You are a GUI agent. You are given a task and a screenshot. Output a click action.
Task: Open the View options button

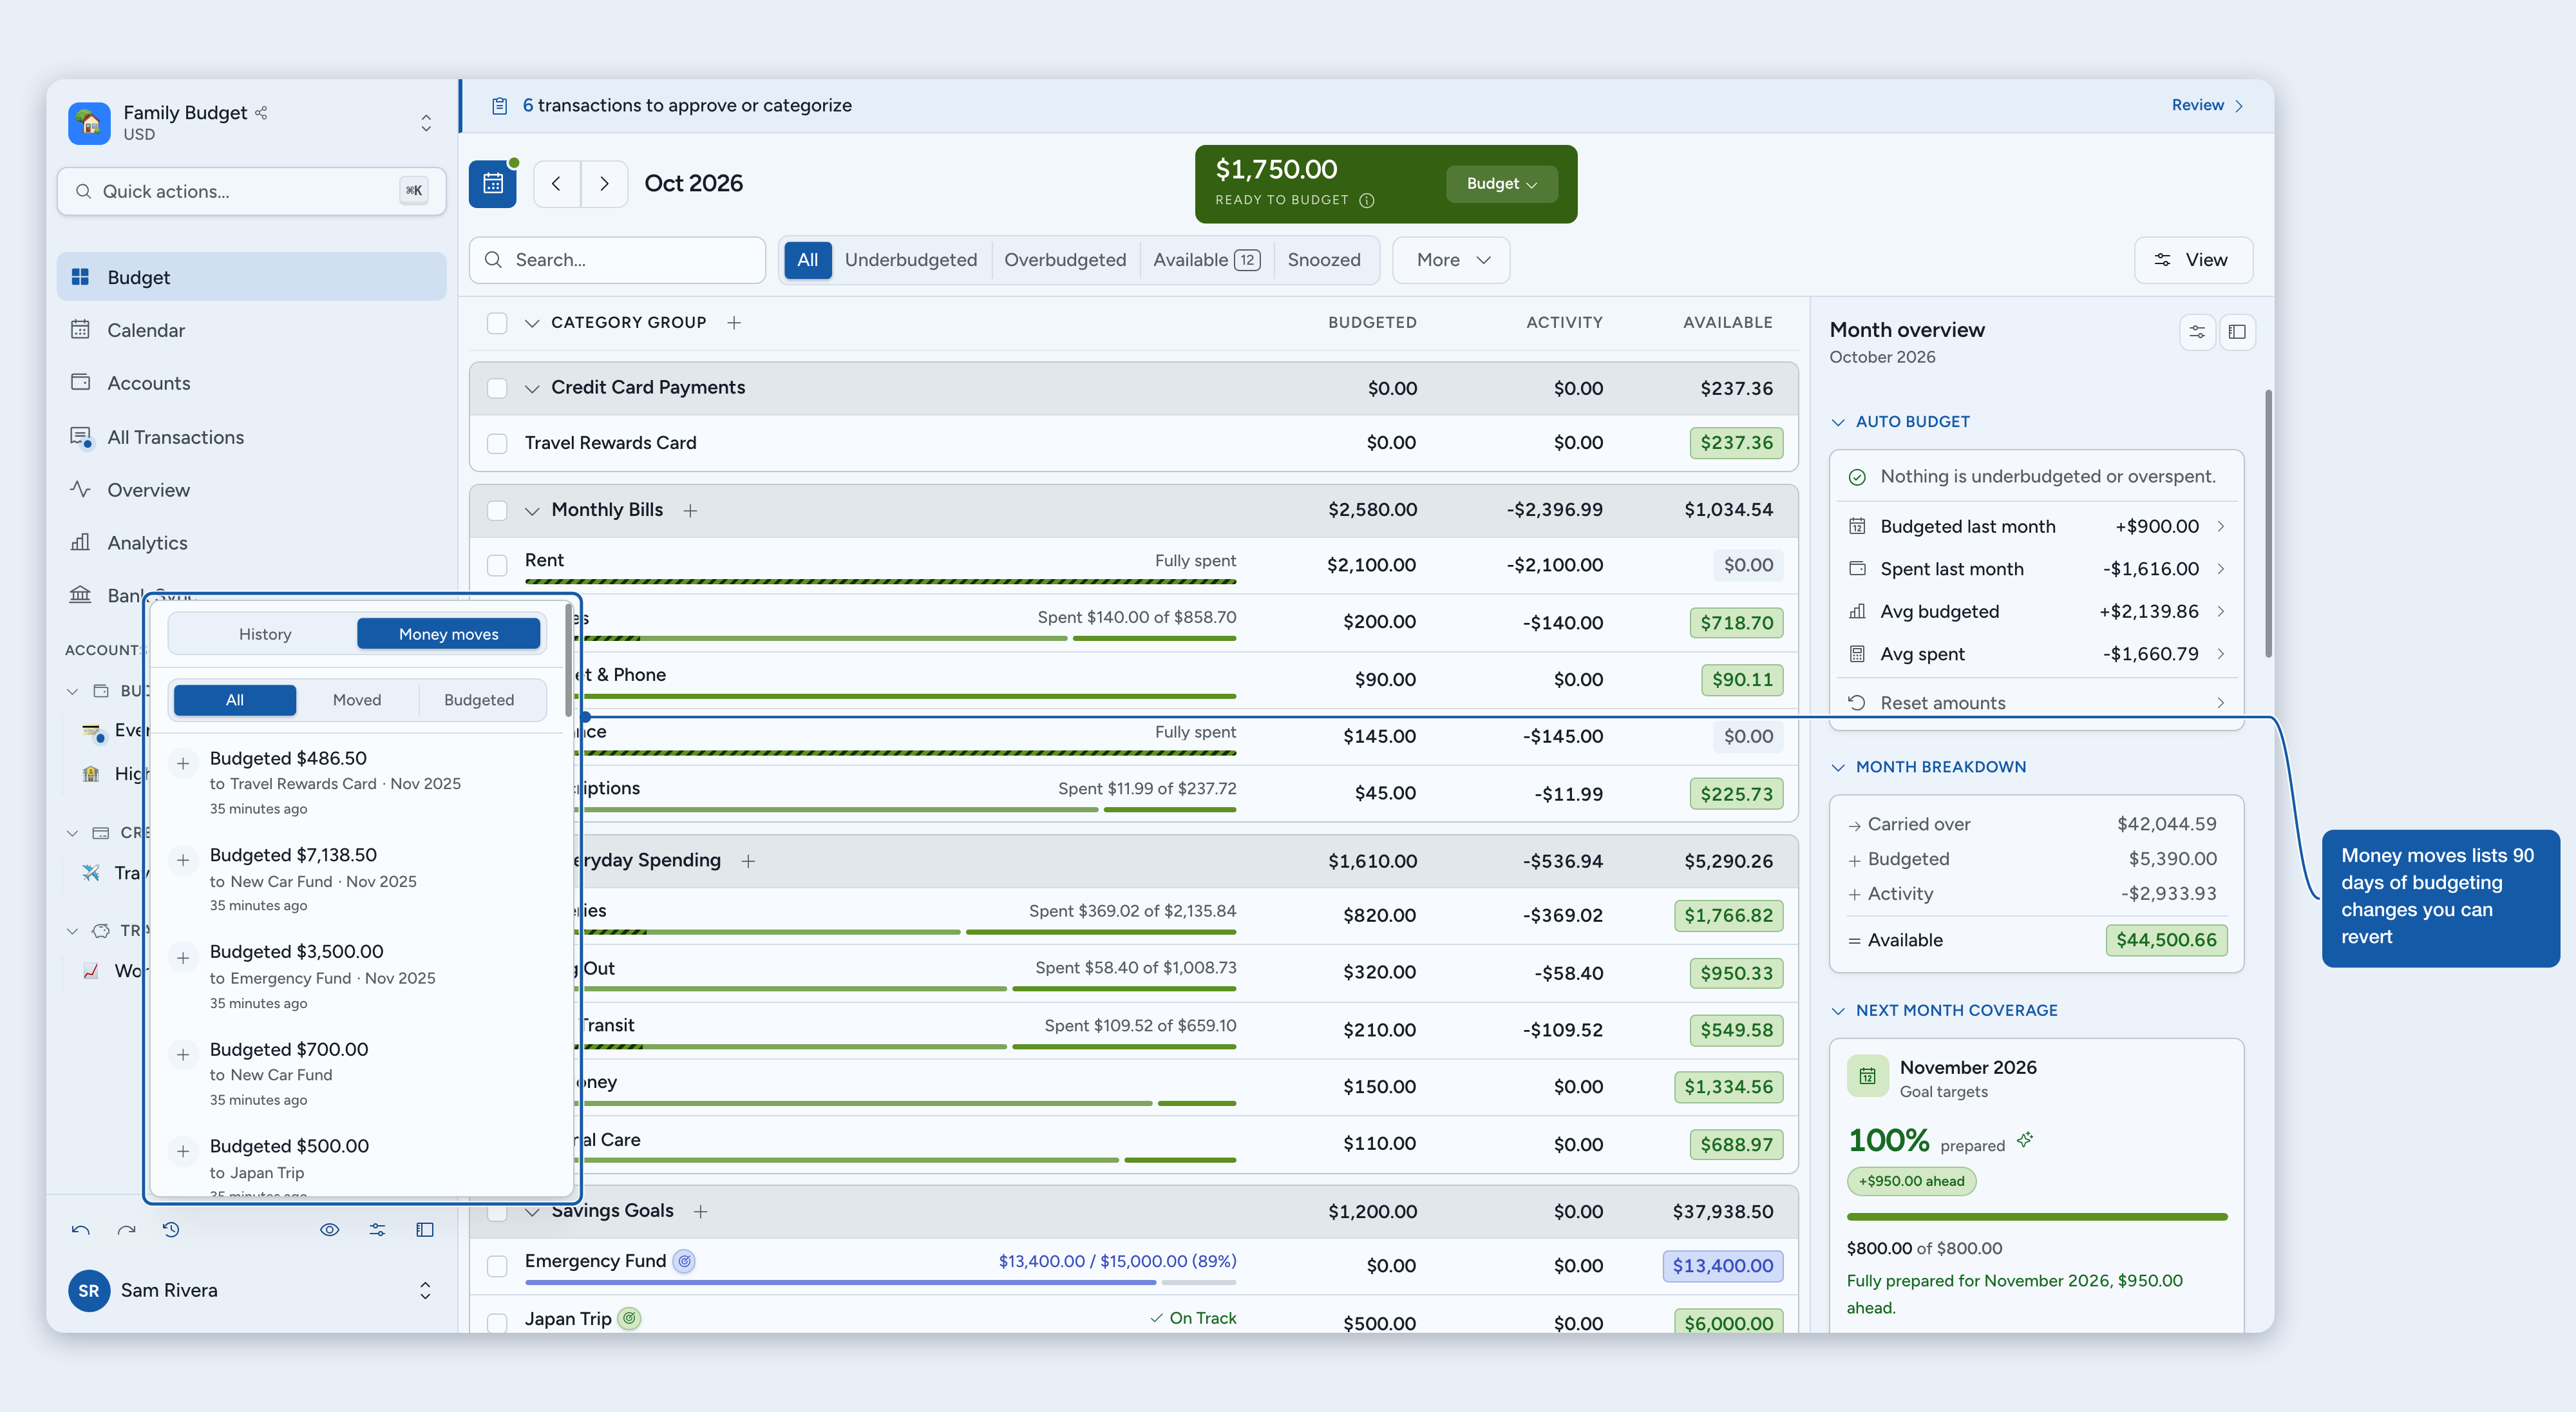[2194, 260]
